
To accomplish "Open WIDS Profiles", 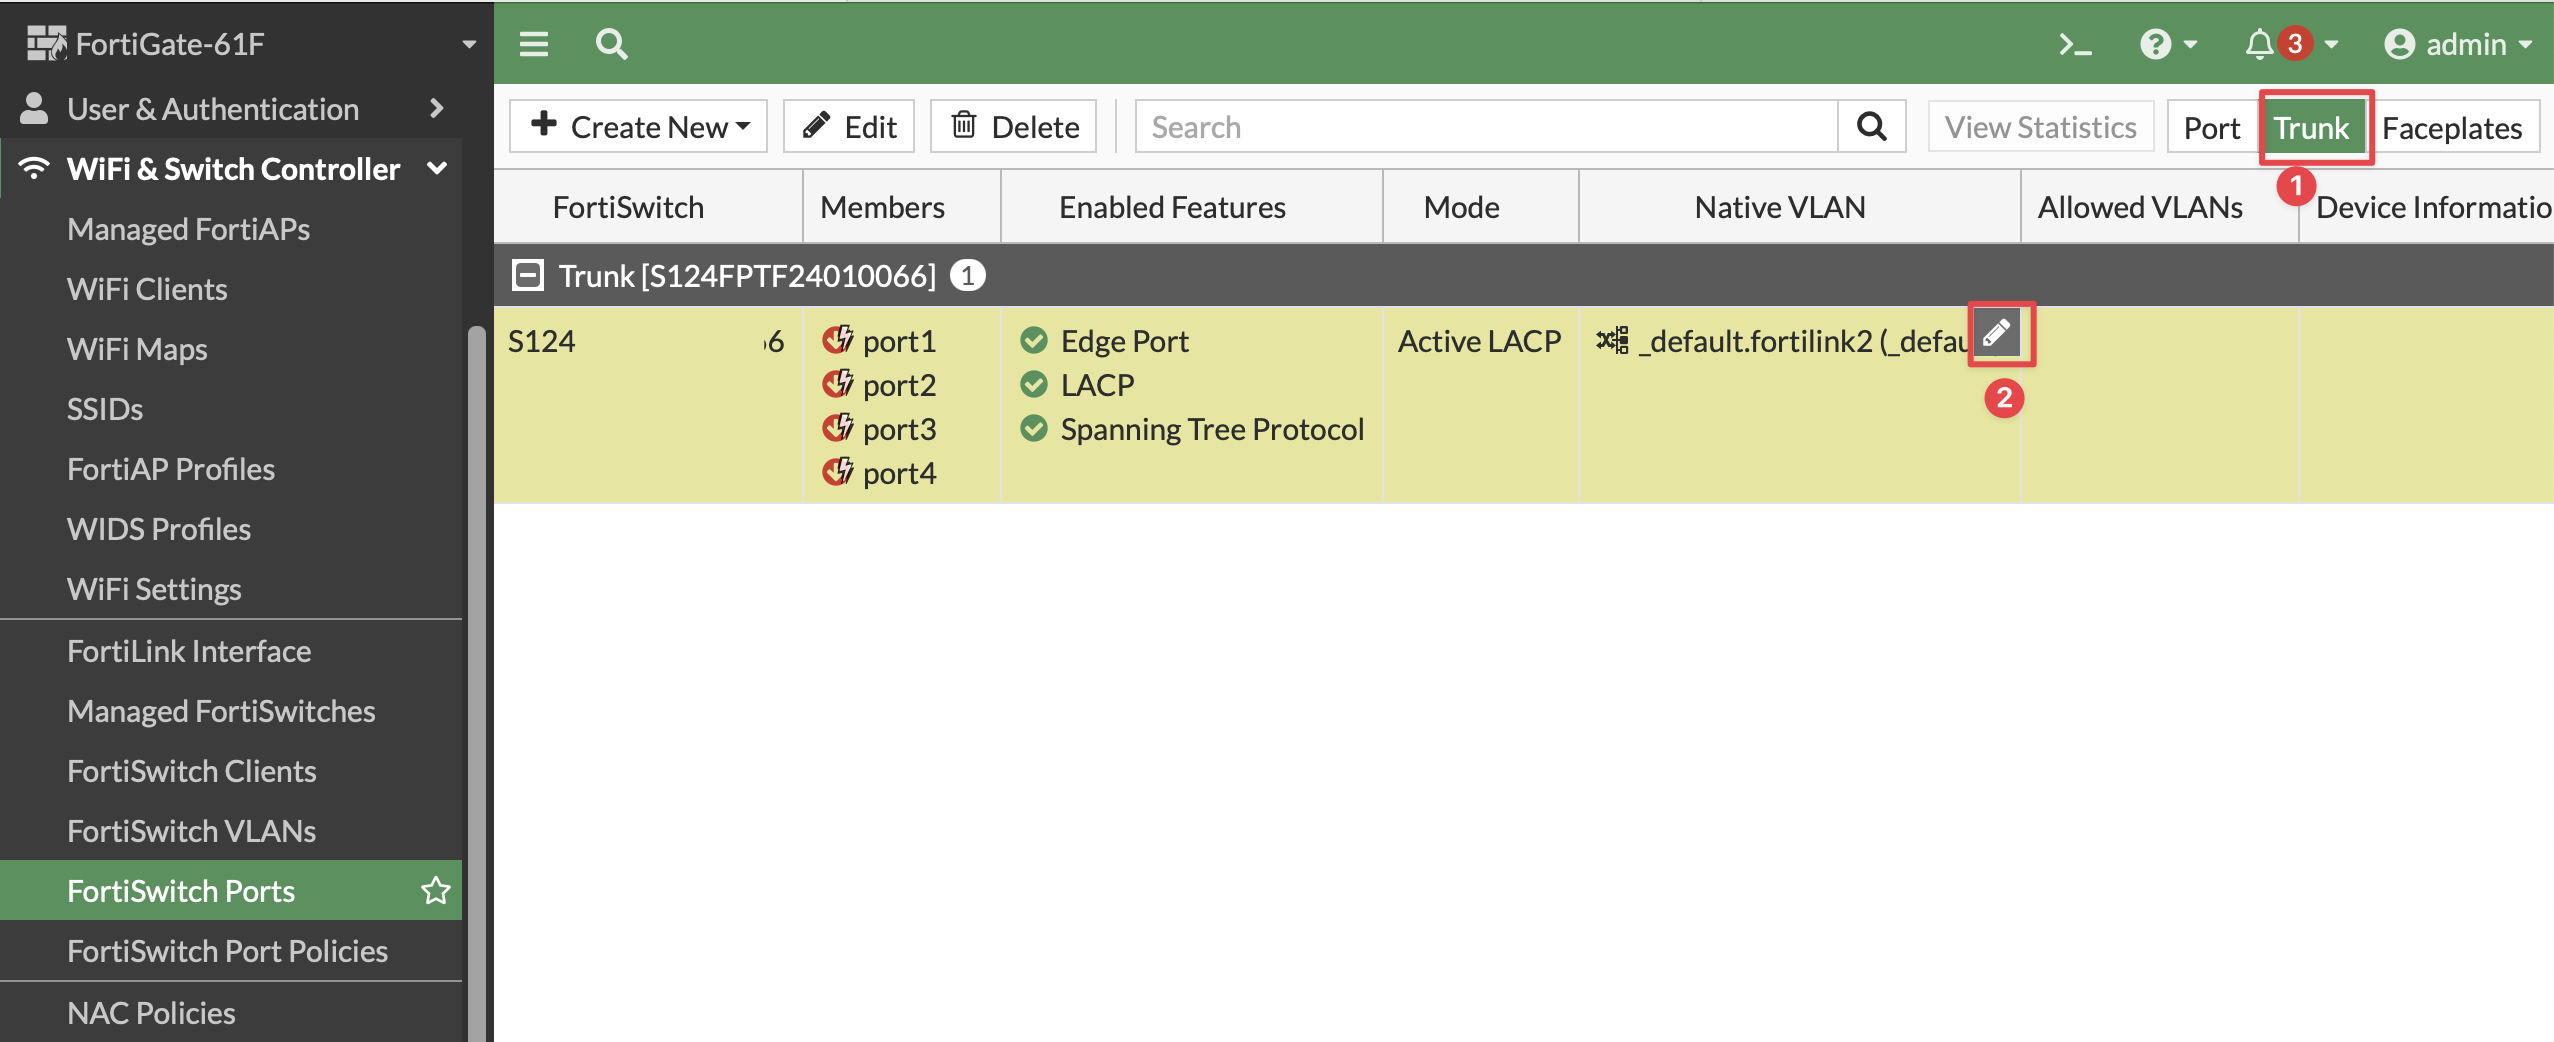I will click(159, 529).
